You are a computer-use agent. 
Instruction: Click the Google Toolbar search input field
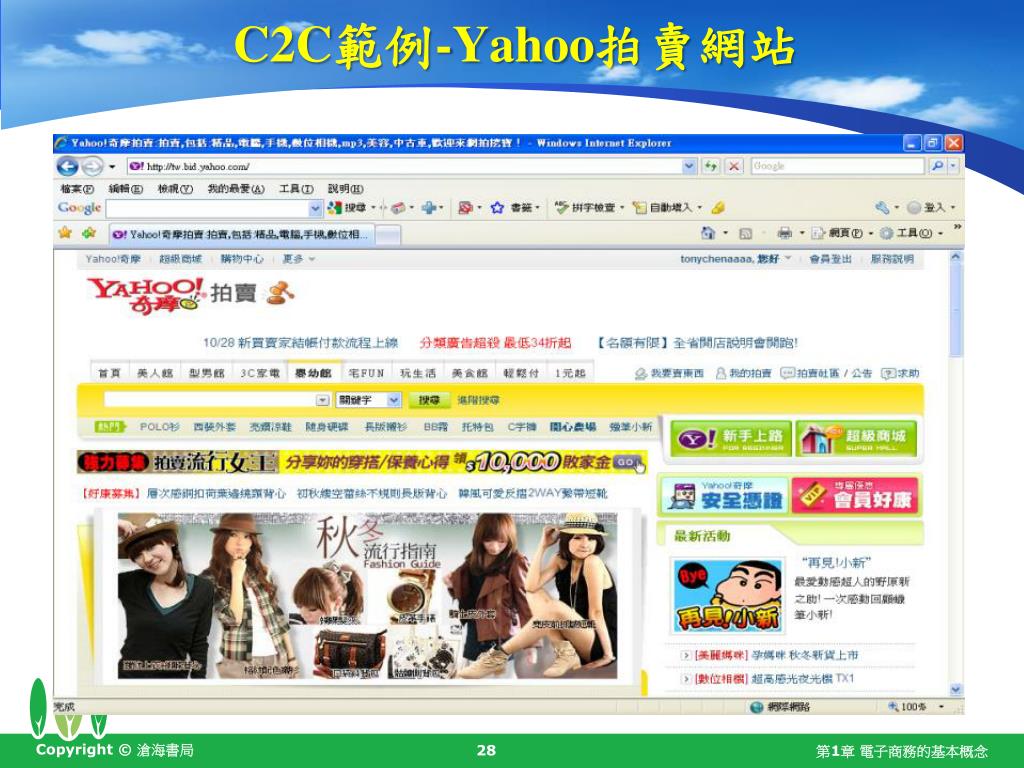(207, 208)
